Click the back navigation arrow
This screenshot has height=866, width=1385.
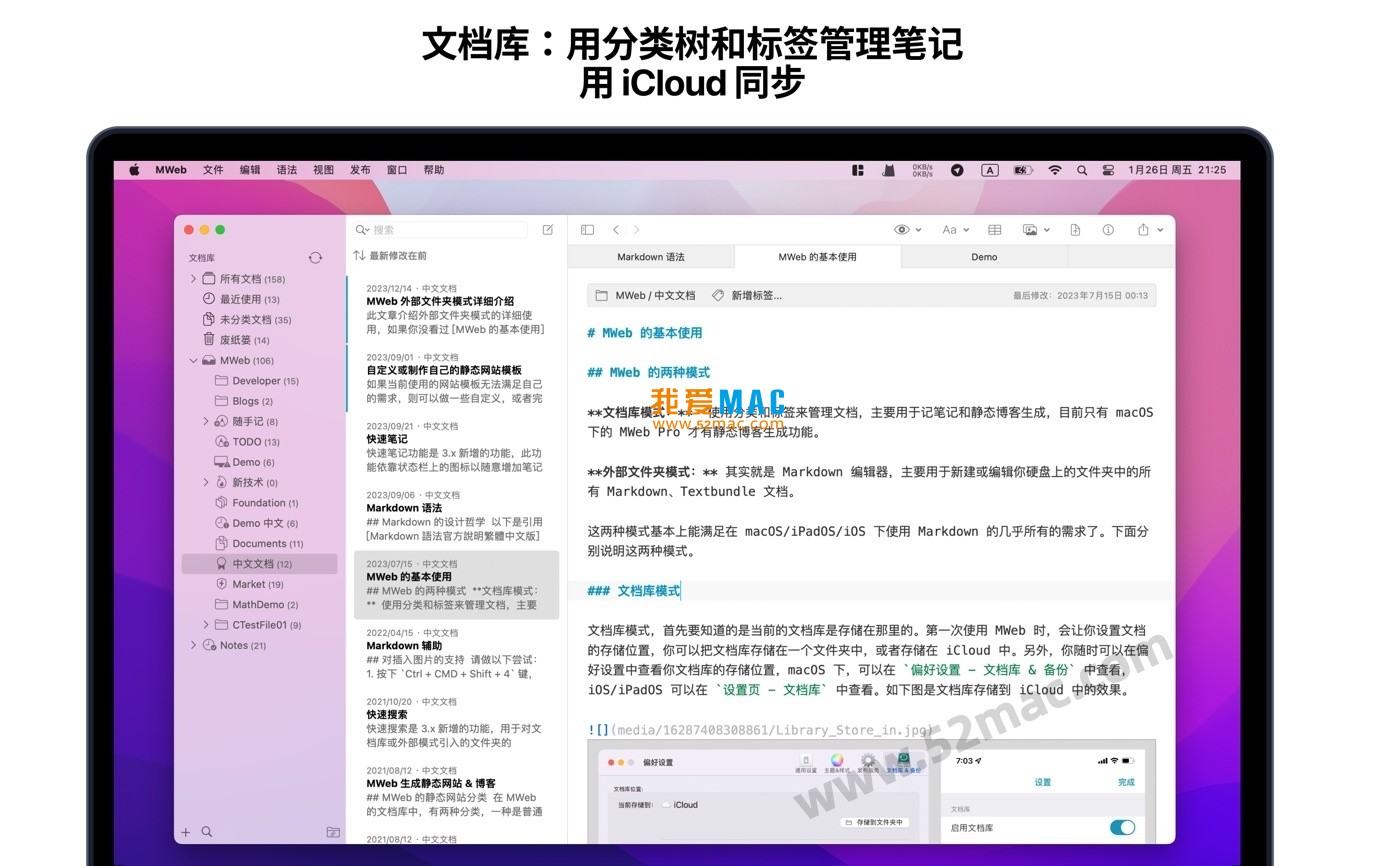click(615, 229)
